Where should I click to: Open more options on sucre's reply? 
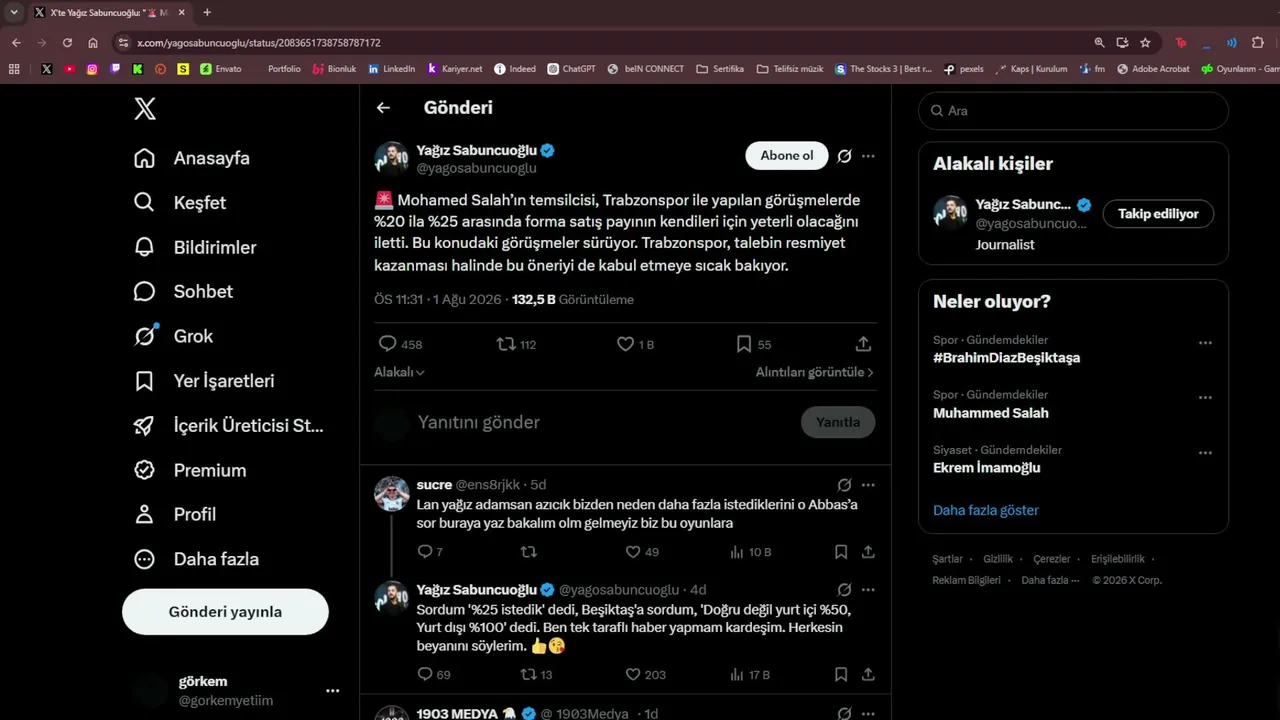click(868, 485)
